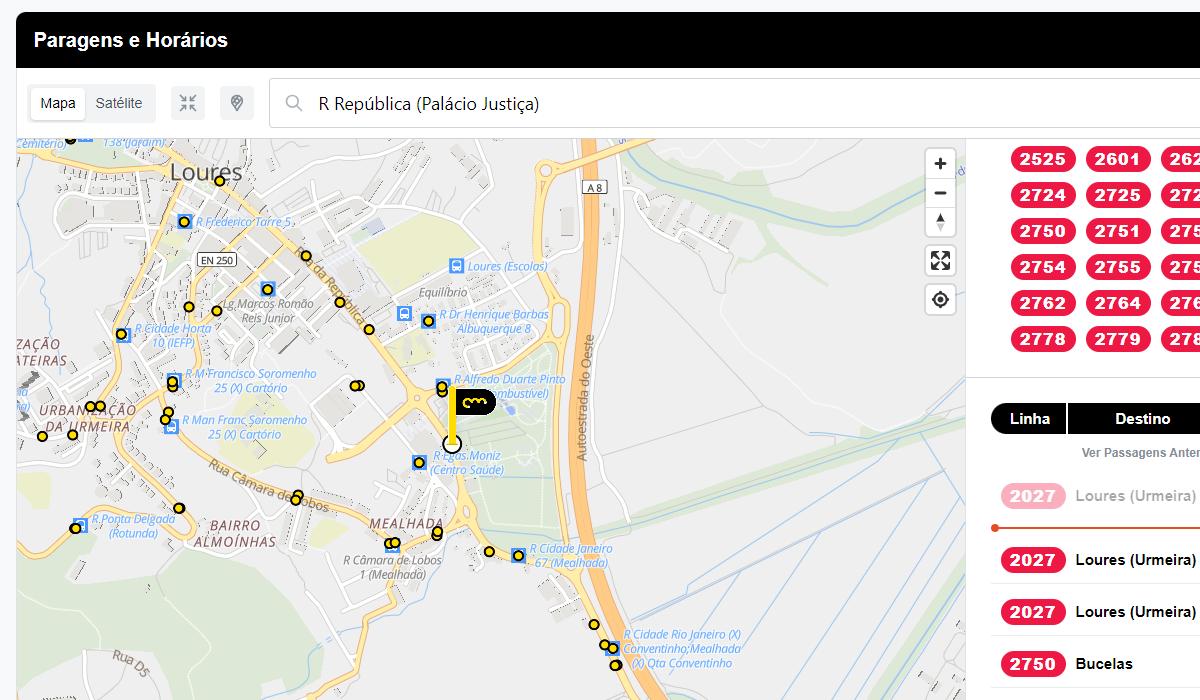
Task: Select line 2601 badge
Action: (1116, 159)
